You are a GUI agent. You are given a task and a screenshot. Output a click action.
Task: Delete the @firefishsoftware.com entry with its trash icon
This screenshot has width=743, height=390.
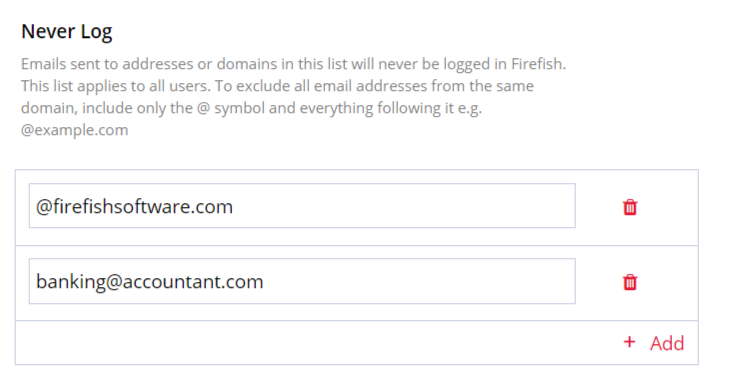(x=630, y=207)
